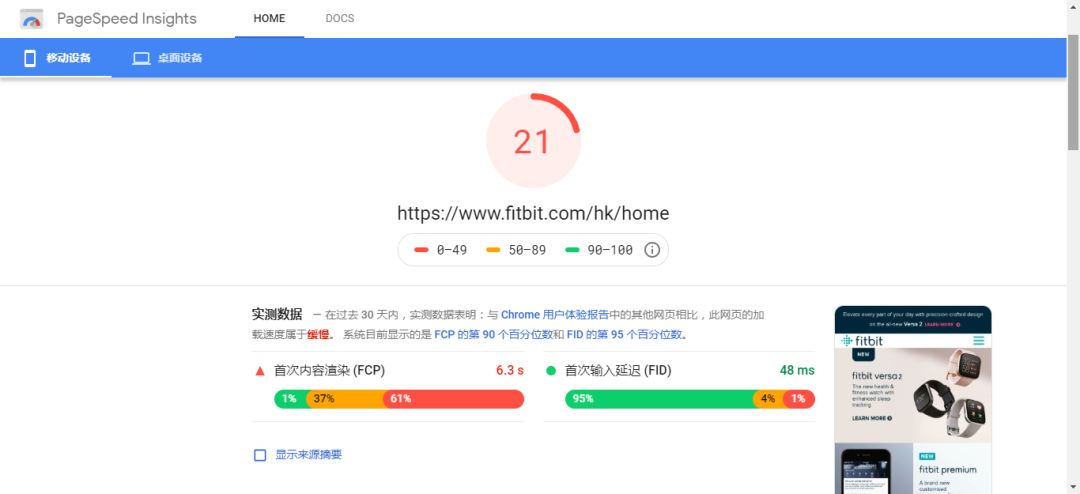Click the fitbit logo in thumbnail

click(862, 340)
